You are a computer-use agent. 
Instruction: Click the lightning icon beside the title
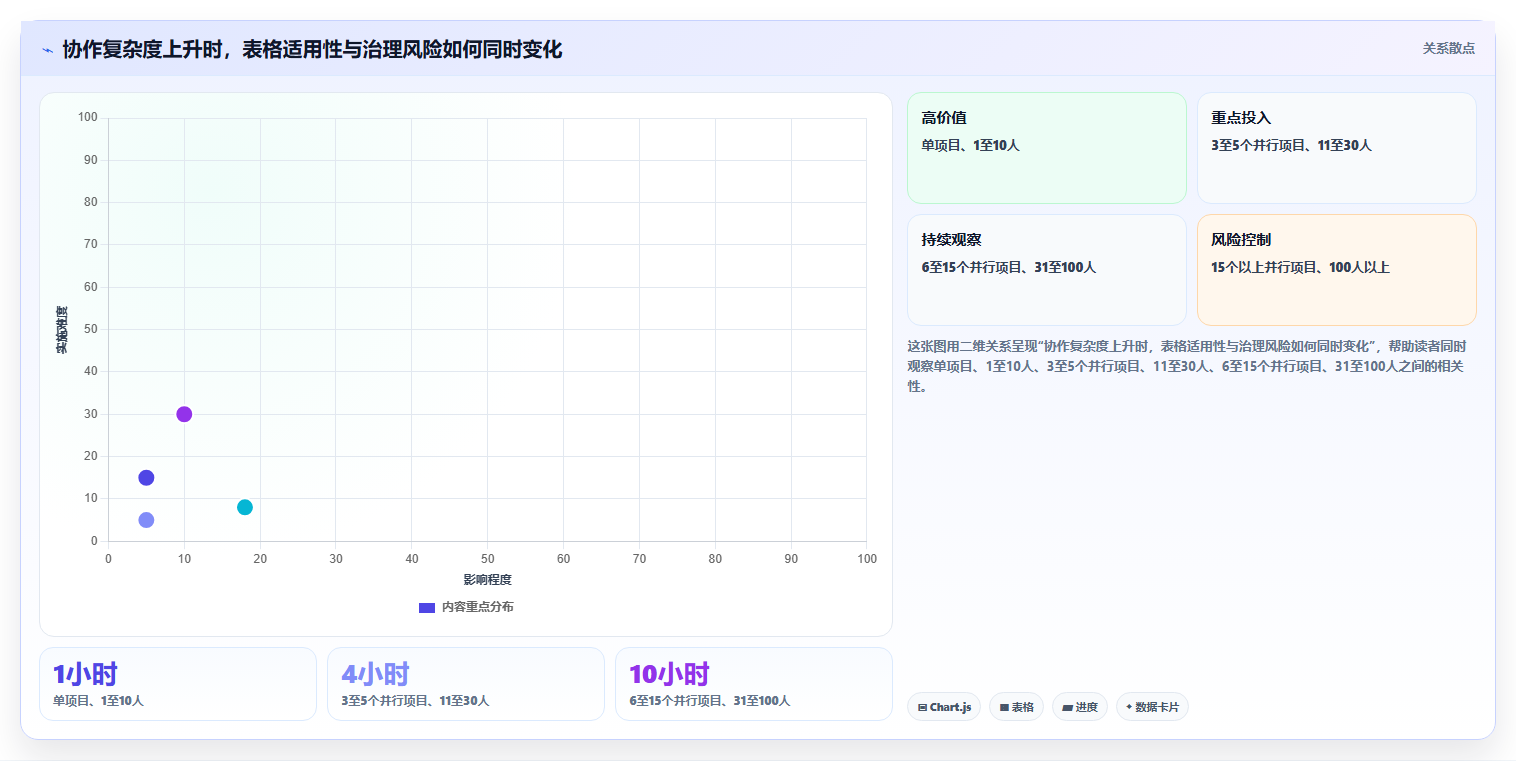(47, 50)
